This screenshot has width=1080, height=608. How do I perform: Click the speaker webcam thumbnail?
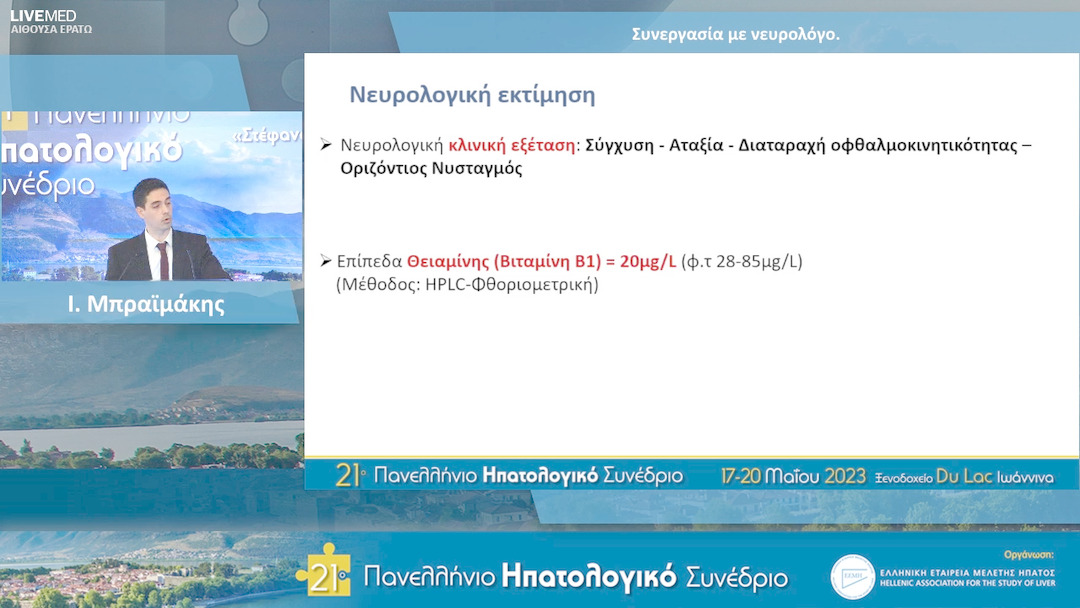(x=150, y=200)
